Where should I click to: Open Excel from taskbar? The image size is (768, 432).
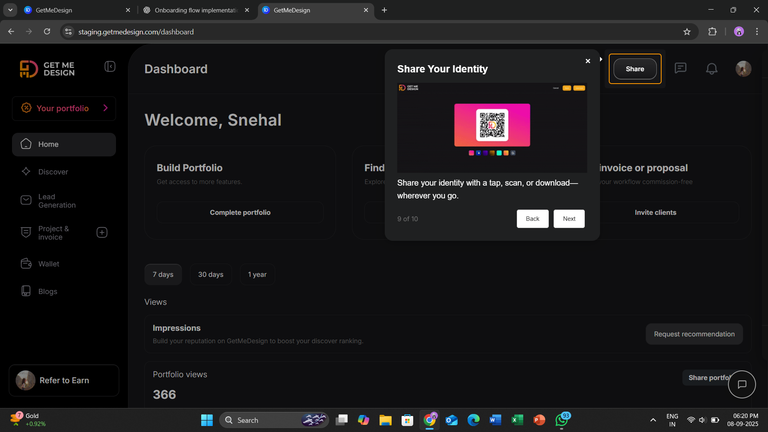click(x=517, y=420)
